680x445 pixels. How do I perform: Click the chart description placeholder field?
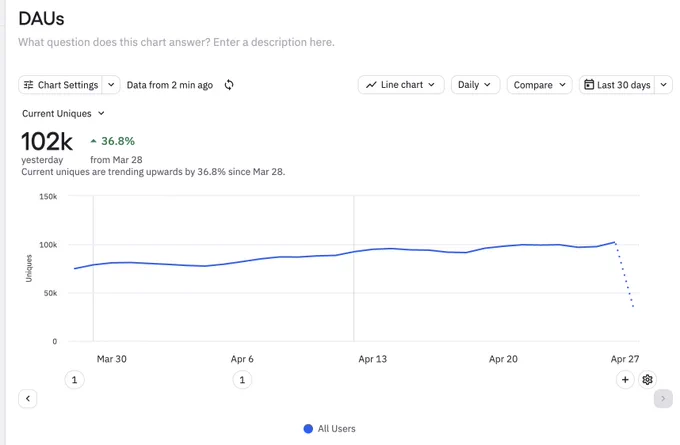(x=176, y=43)
